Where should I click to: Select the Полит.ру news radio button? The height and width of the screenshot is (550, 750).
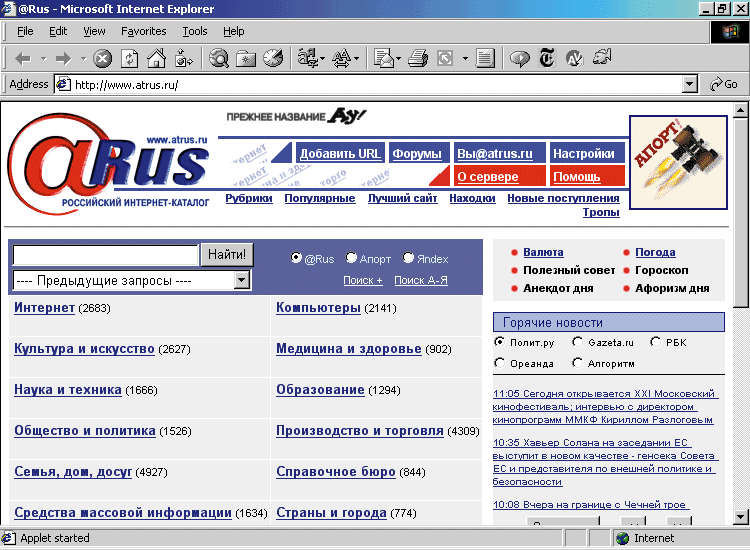(499, 342)
